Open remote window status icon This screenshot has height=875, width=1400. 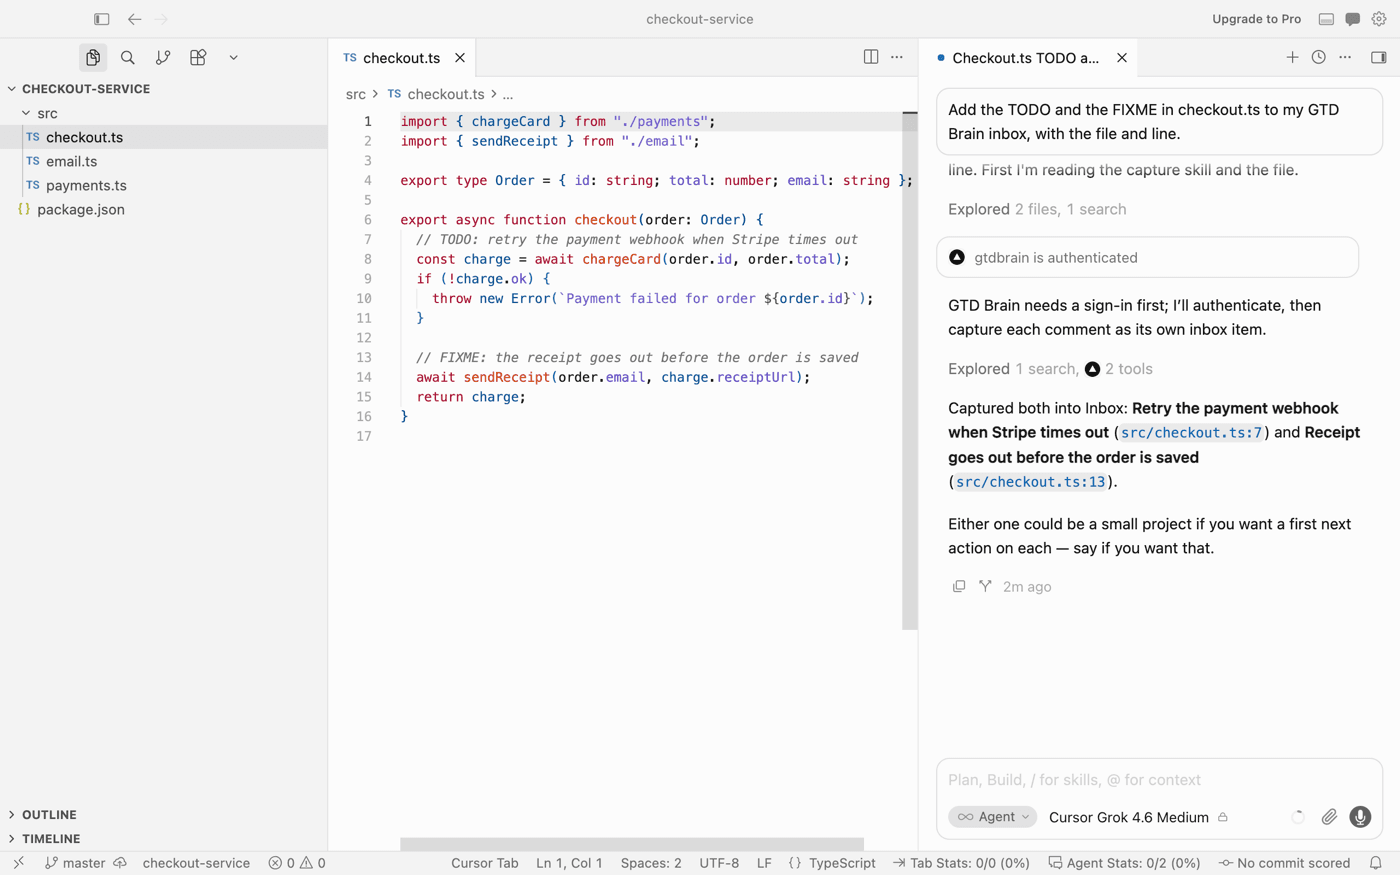point(19,863)
